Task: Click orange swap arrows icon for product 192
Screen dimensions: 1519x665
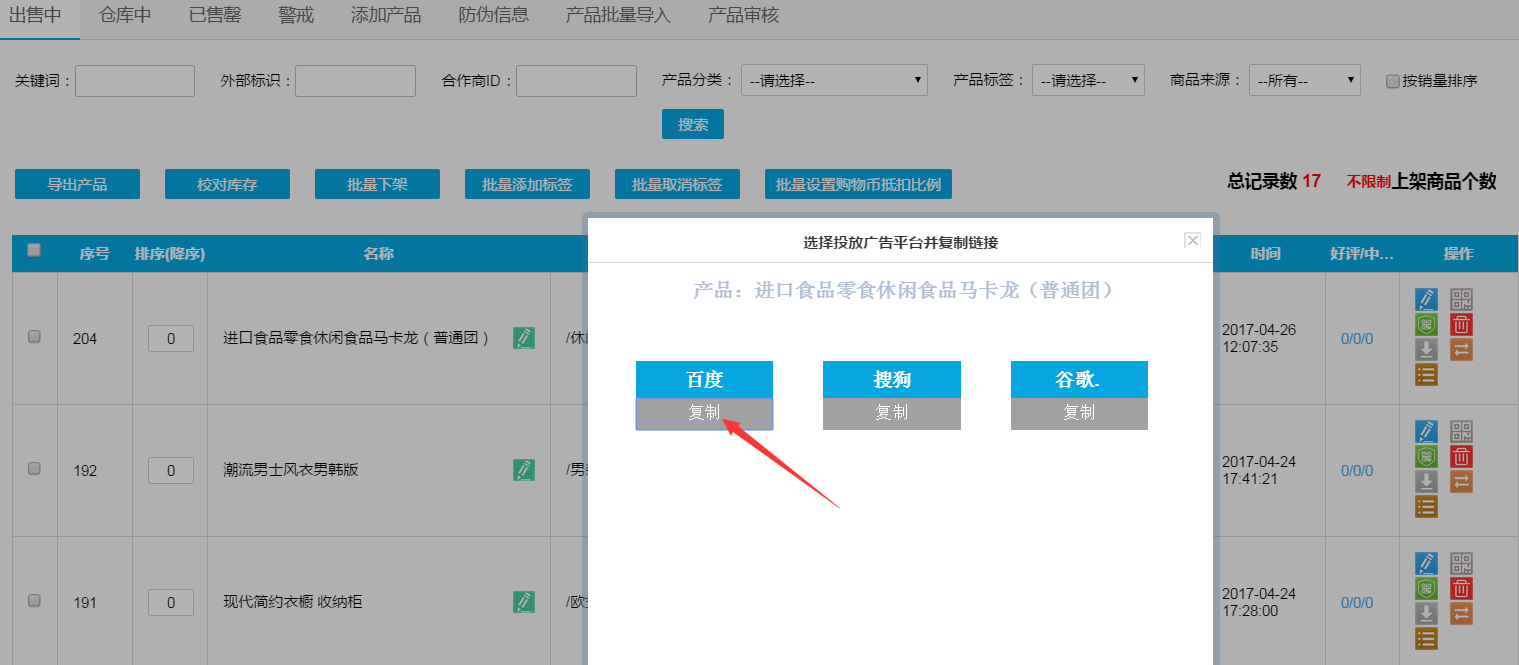Action: pyautogui.click(x=1461, y=482)
